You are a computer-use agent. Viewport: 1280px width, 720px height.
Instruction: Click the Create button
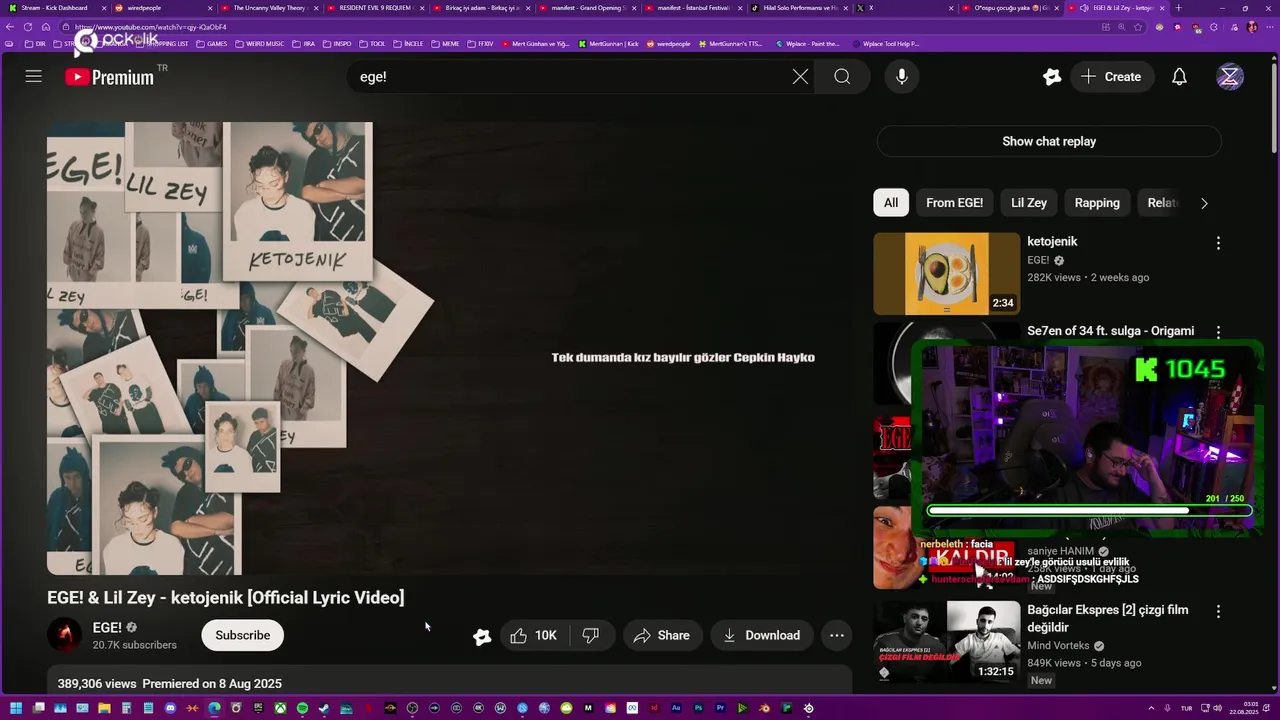(x=1111, y=77)
